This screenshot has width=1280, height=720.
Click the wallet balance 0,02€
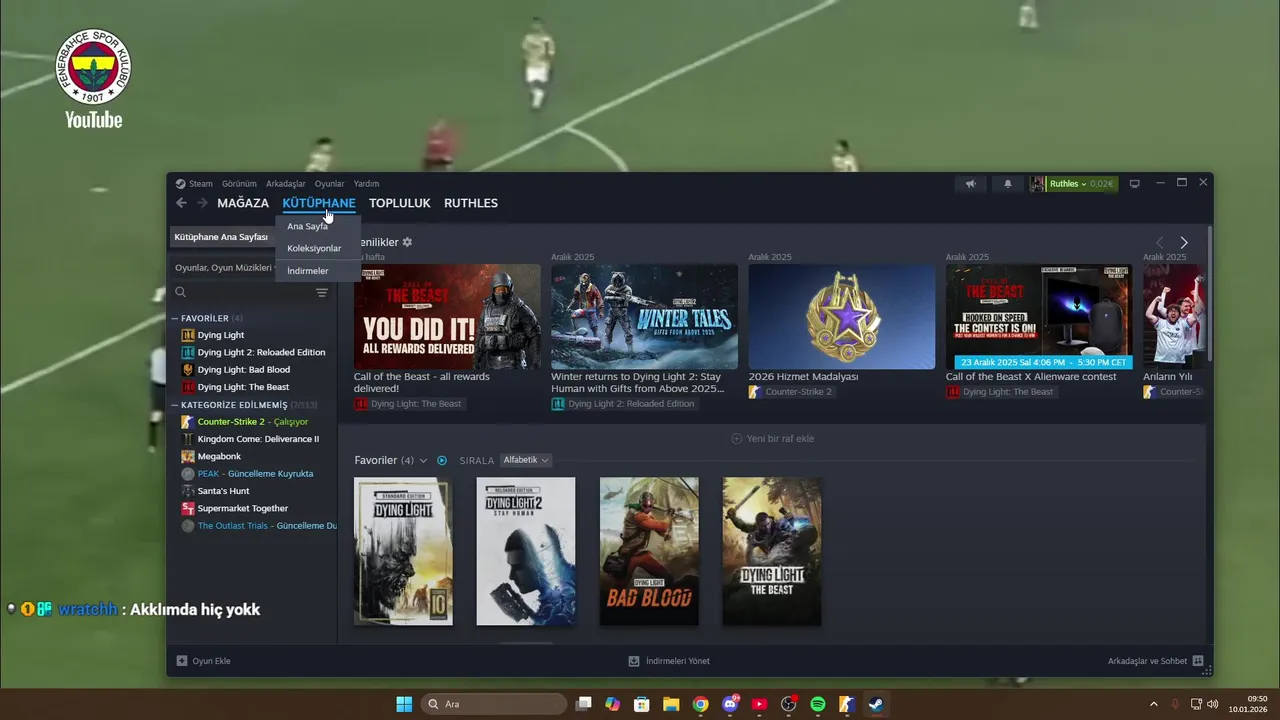coord(1101,184)
